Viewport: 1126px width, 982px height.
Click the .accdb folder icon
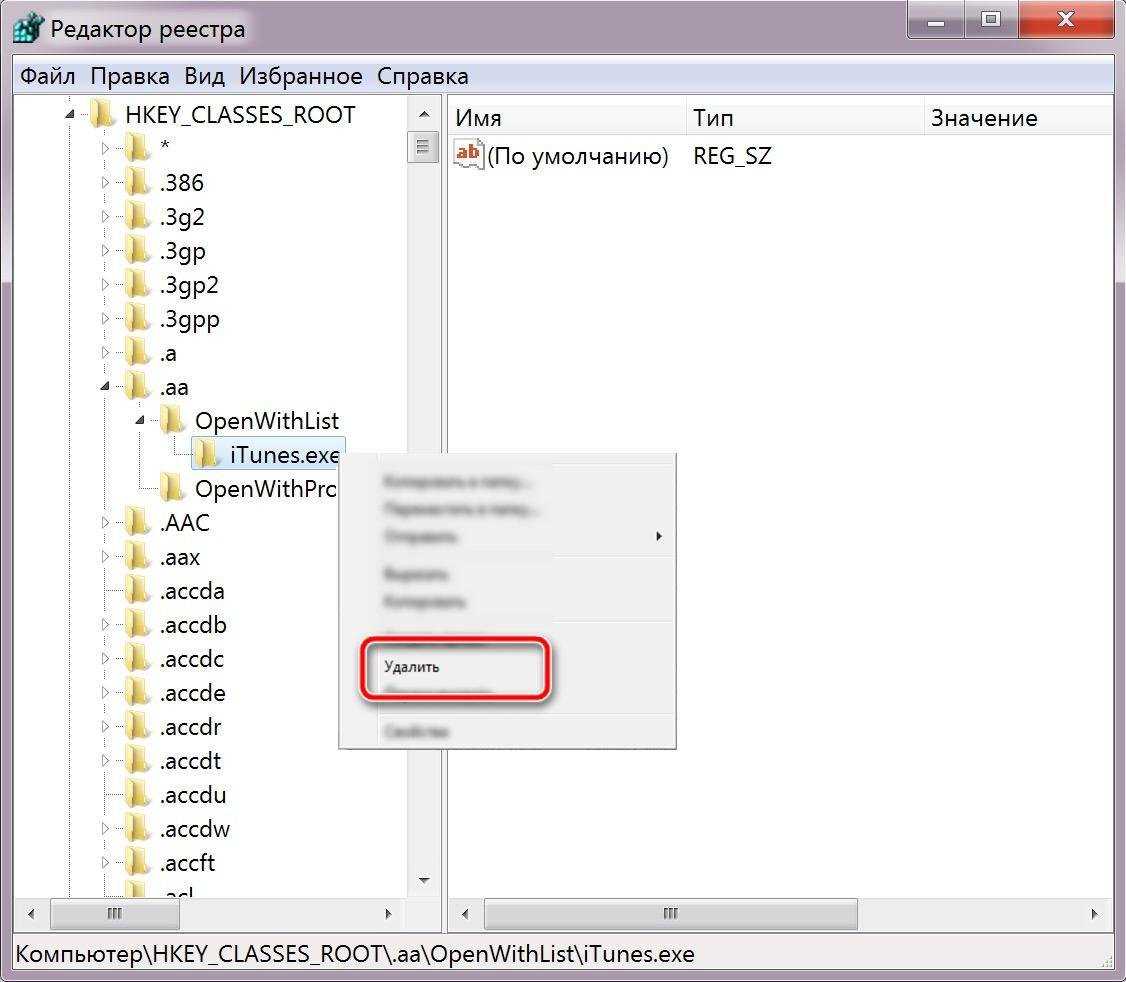(x=138, y=625)
